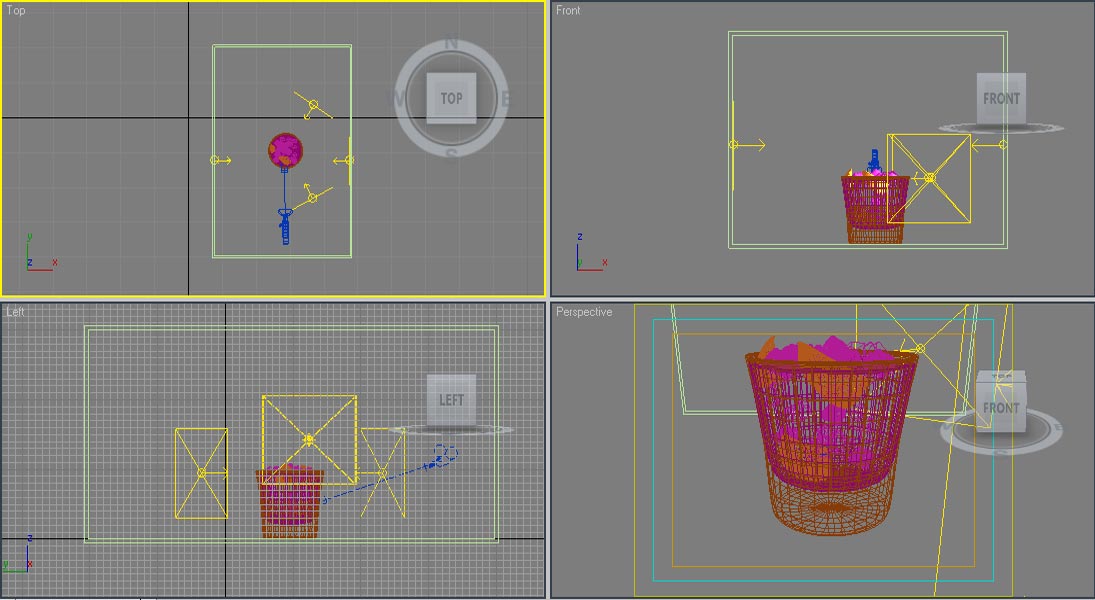Screen dimensions: 1095x600
Task: Open the Front viewport label menu
Action: (x=568, y=11)
